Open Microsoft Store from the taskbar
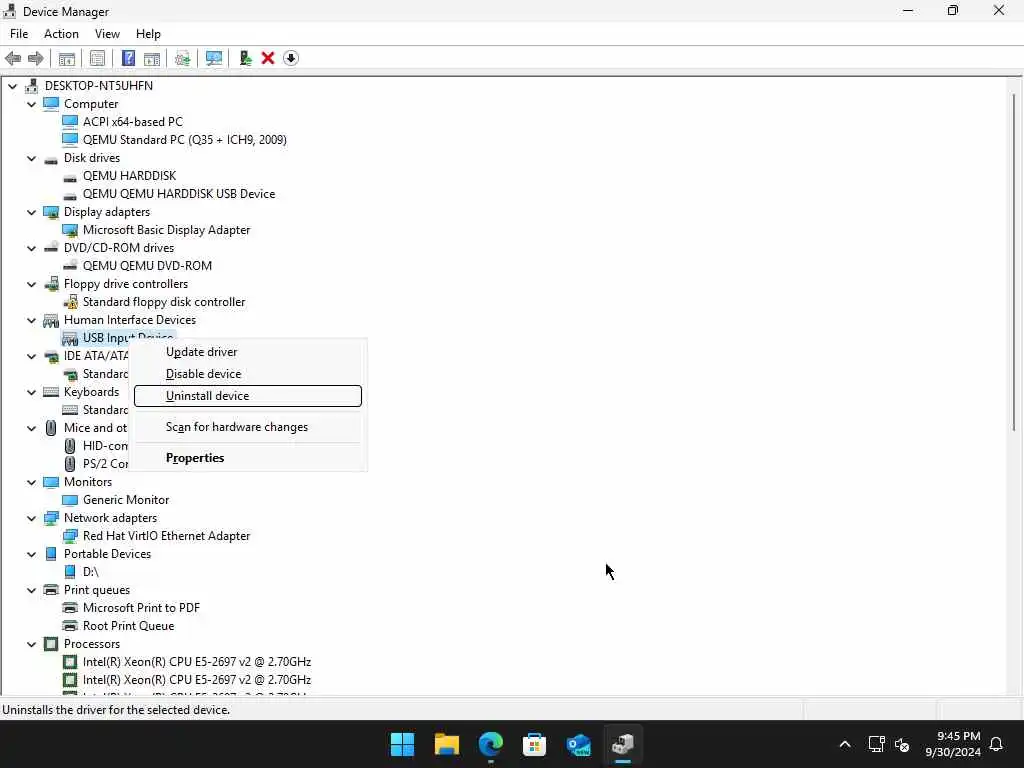The width and height of the screenshot is (1024, 768). [x=534, y=744]
